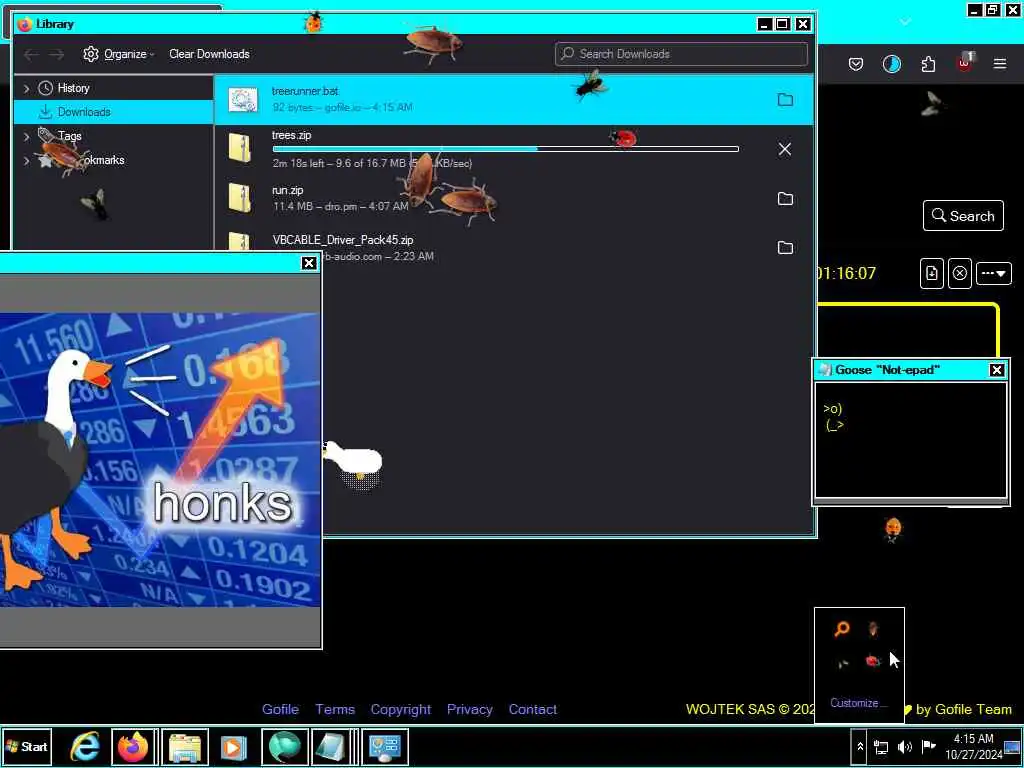Select the treerunner.bat download row
The height and width of the screenshot is (768, 1024).
(513, 100)
